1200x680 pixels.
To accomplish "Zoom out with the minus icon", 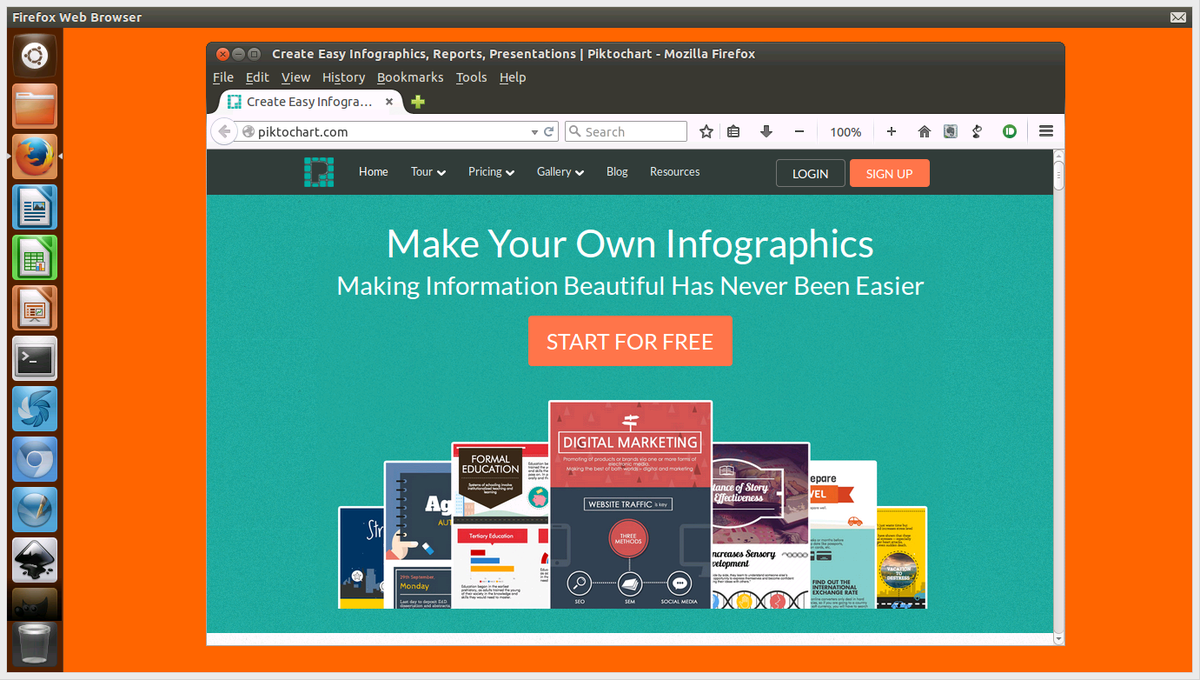I will pos(799,131).
